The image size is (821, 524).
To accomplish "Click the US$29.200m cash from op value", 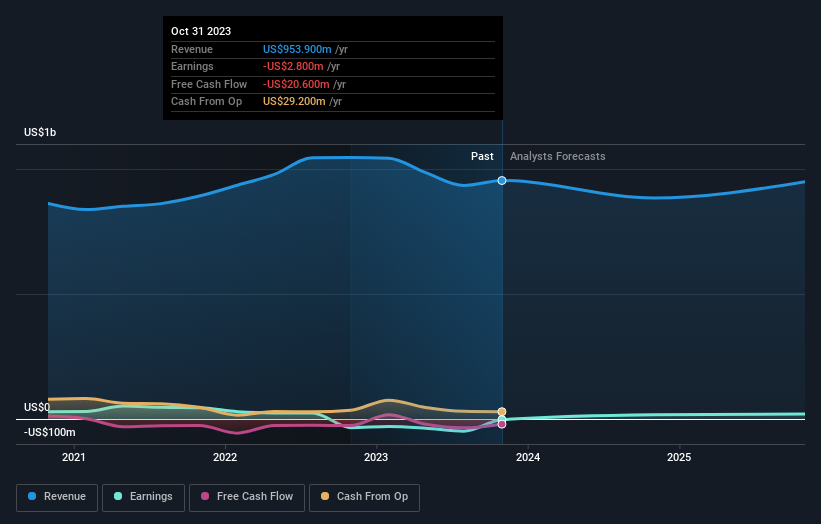I will click(294, 102).
